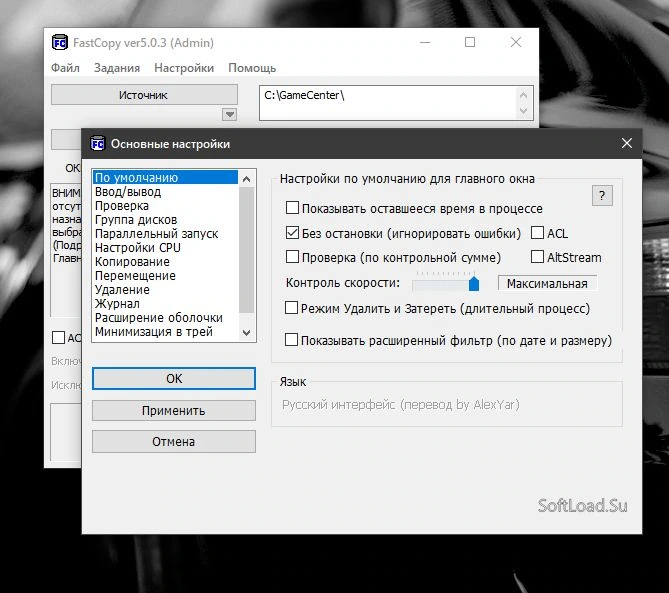This screenshot has width=669, height=593.
Task: Click the Максимальная speed label box
Action: (x=547, y=283)
